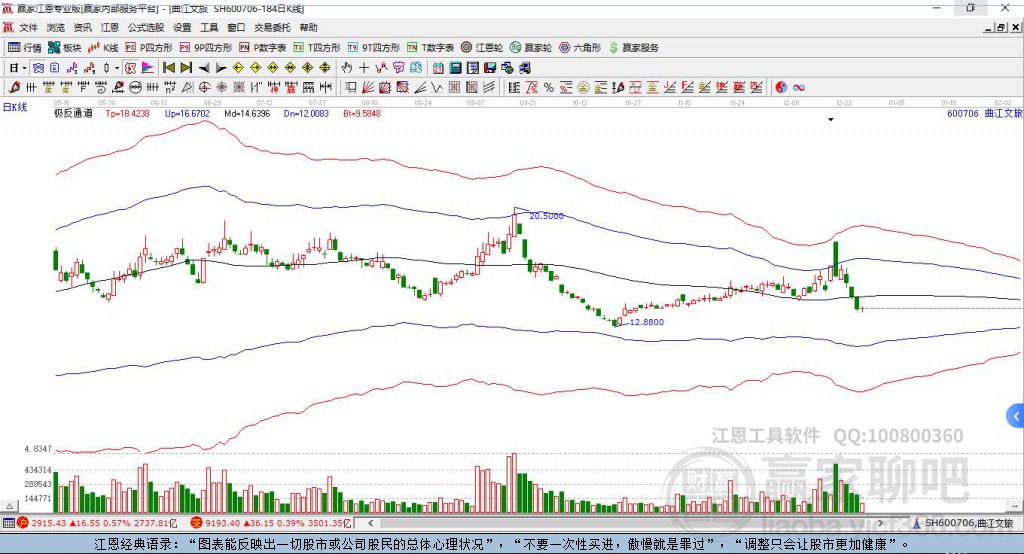Viewport: 1024px width, 554px height.
Task: Select the hand pan tool
Action: coord(347,67)
